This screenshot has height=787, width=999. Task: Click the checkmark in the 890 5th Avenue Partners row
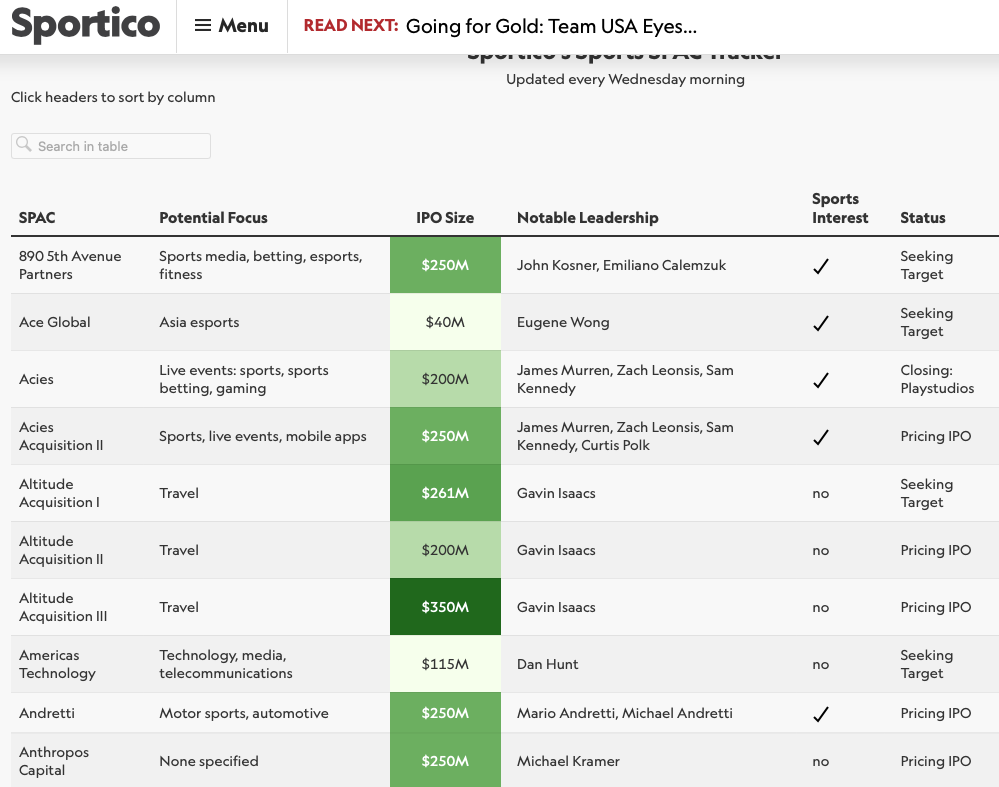click(x=821, y=266)
